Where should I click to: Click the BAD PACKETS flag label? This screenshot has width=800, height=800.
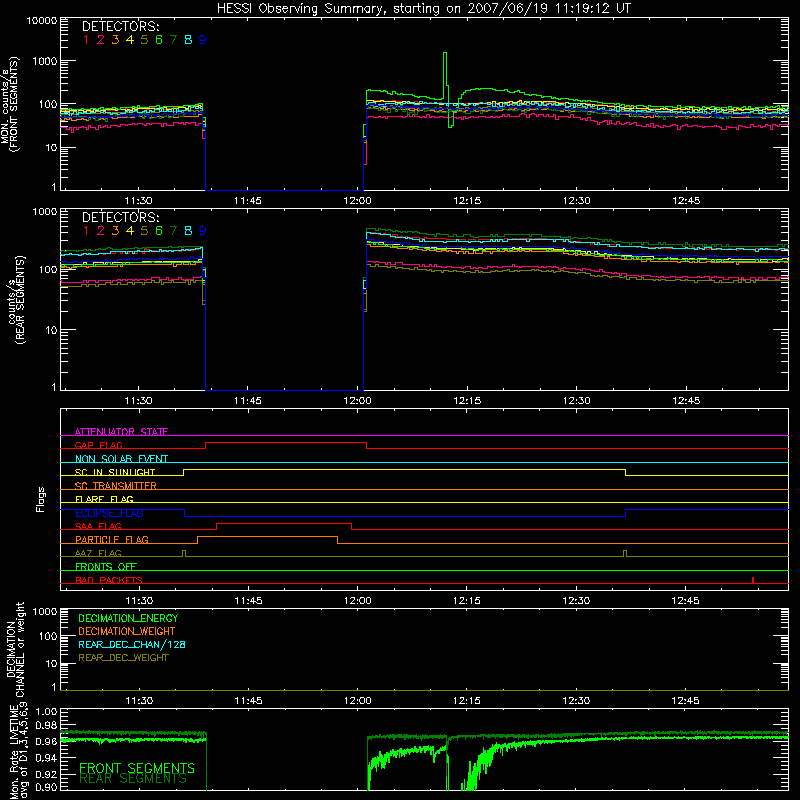109,580
